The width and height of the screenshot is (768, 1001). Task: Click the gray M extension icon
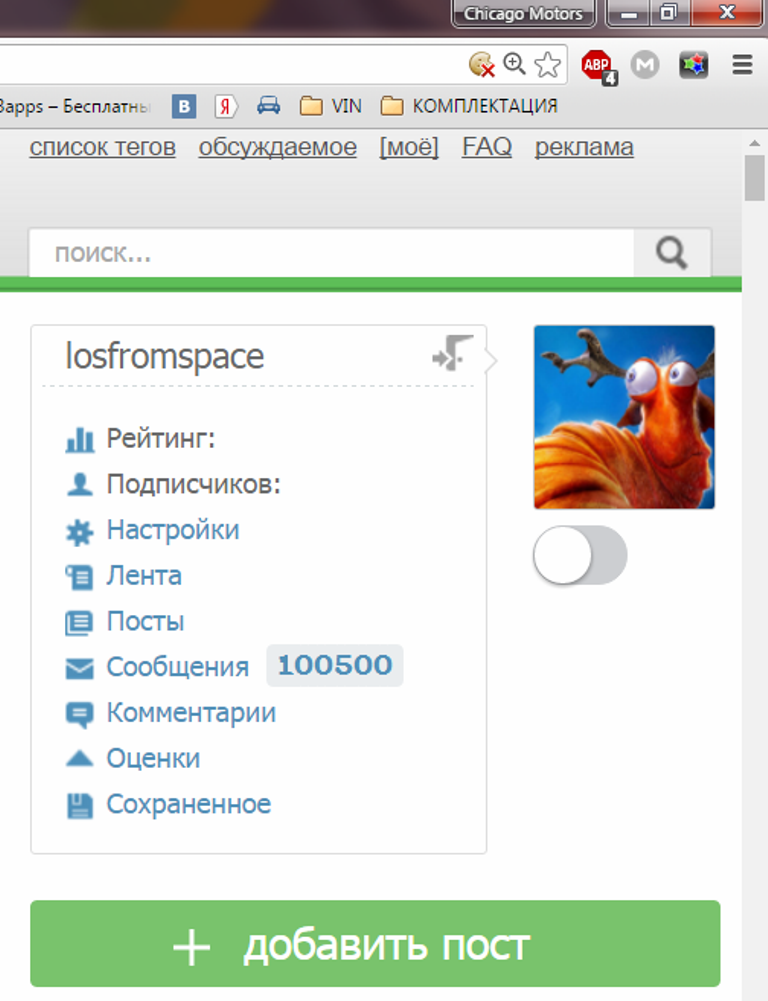point(646,66)
